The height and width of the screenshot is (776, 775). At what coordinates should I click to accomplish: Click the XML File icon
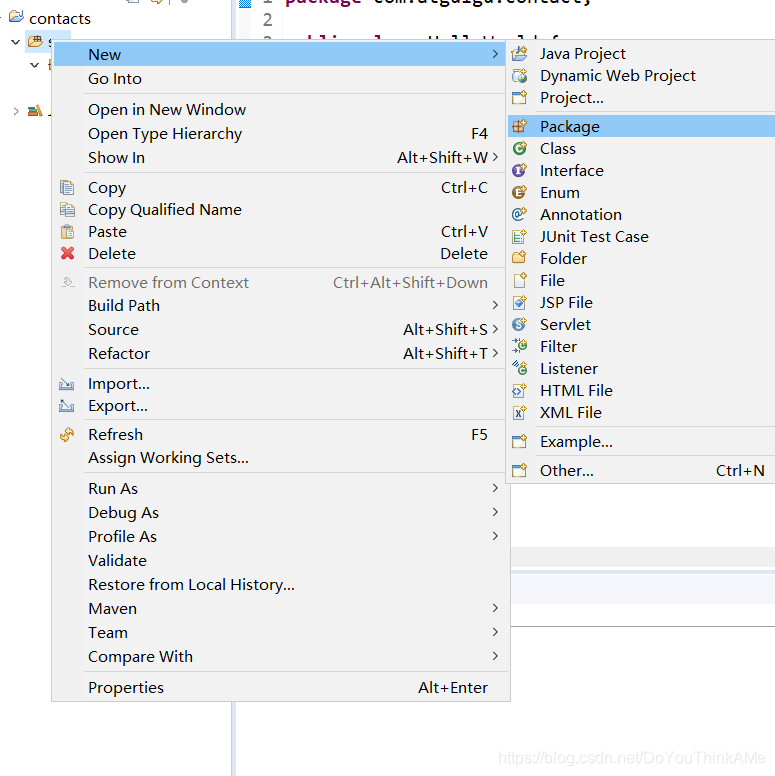pos(519,412)
